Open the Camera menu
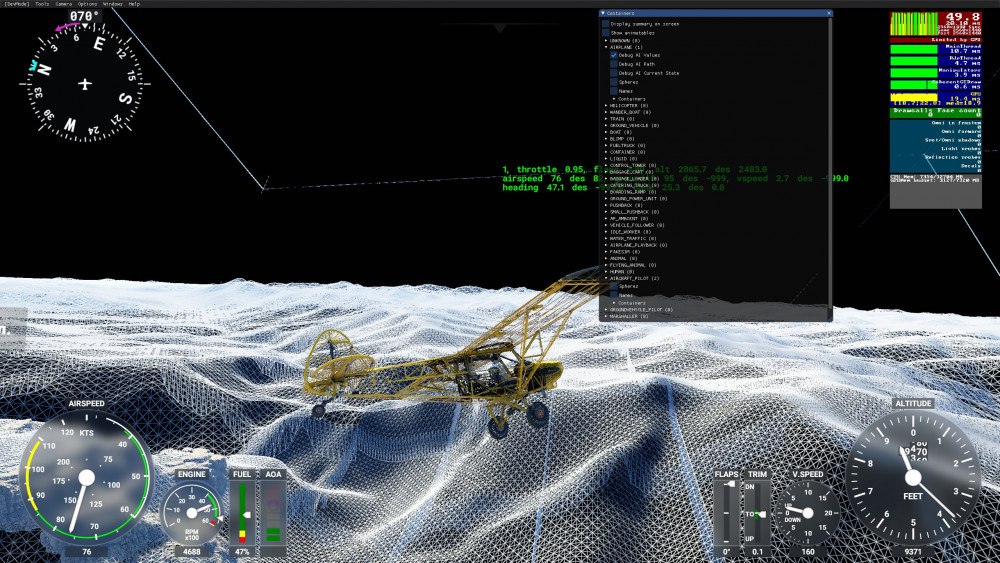 pyautogui.click(x=64, y=4)
